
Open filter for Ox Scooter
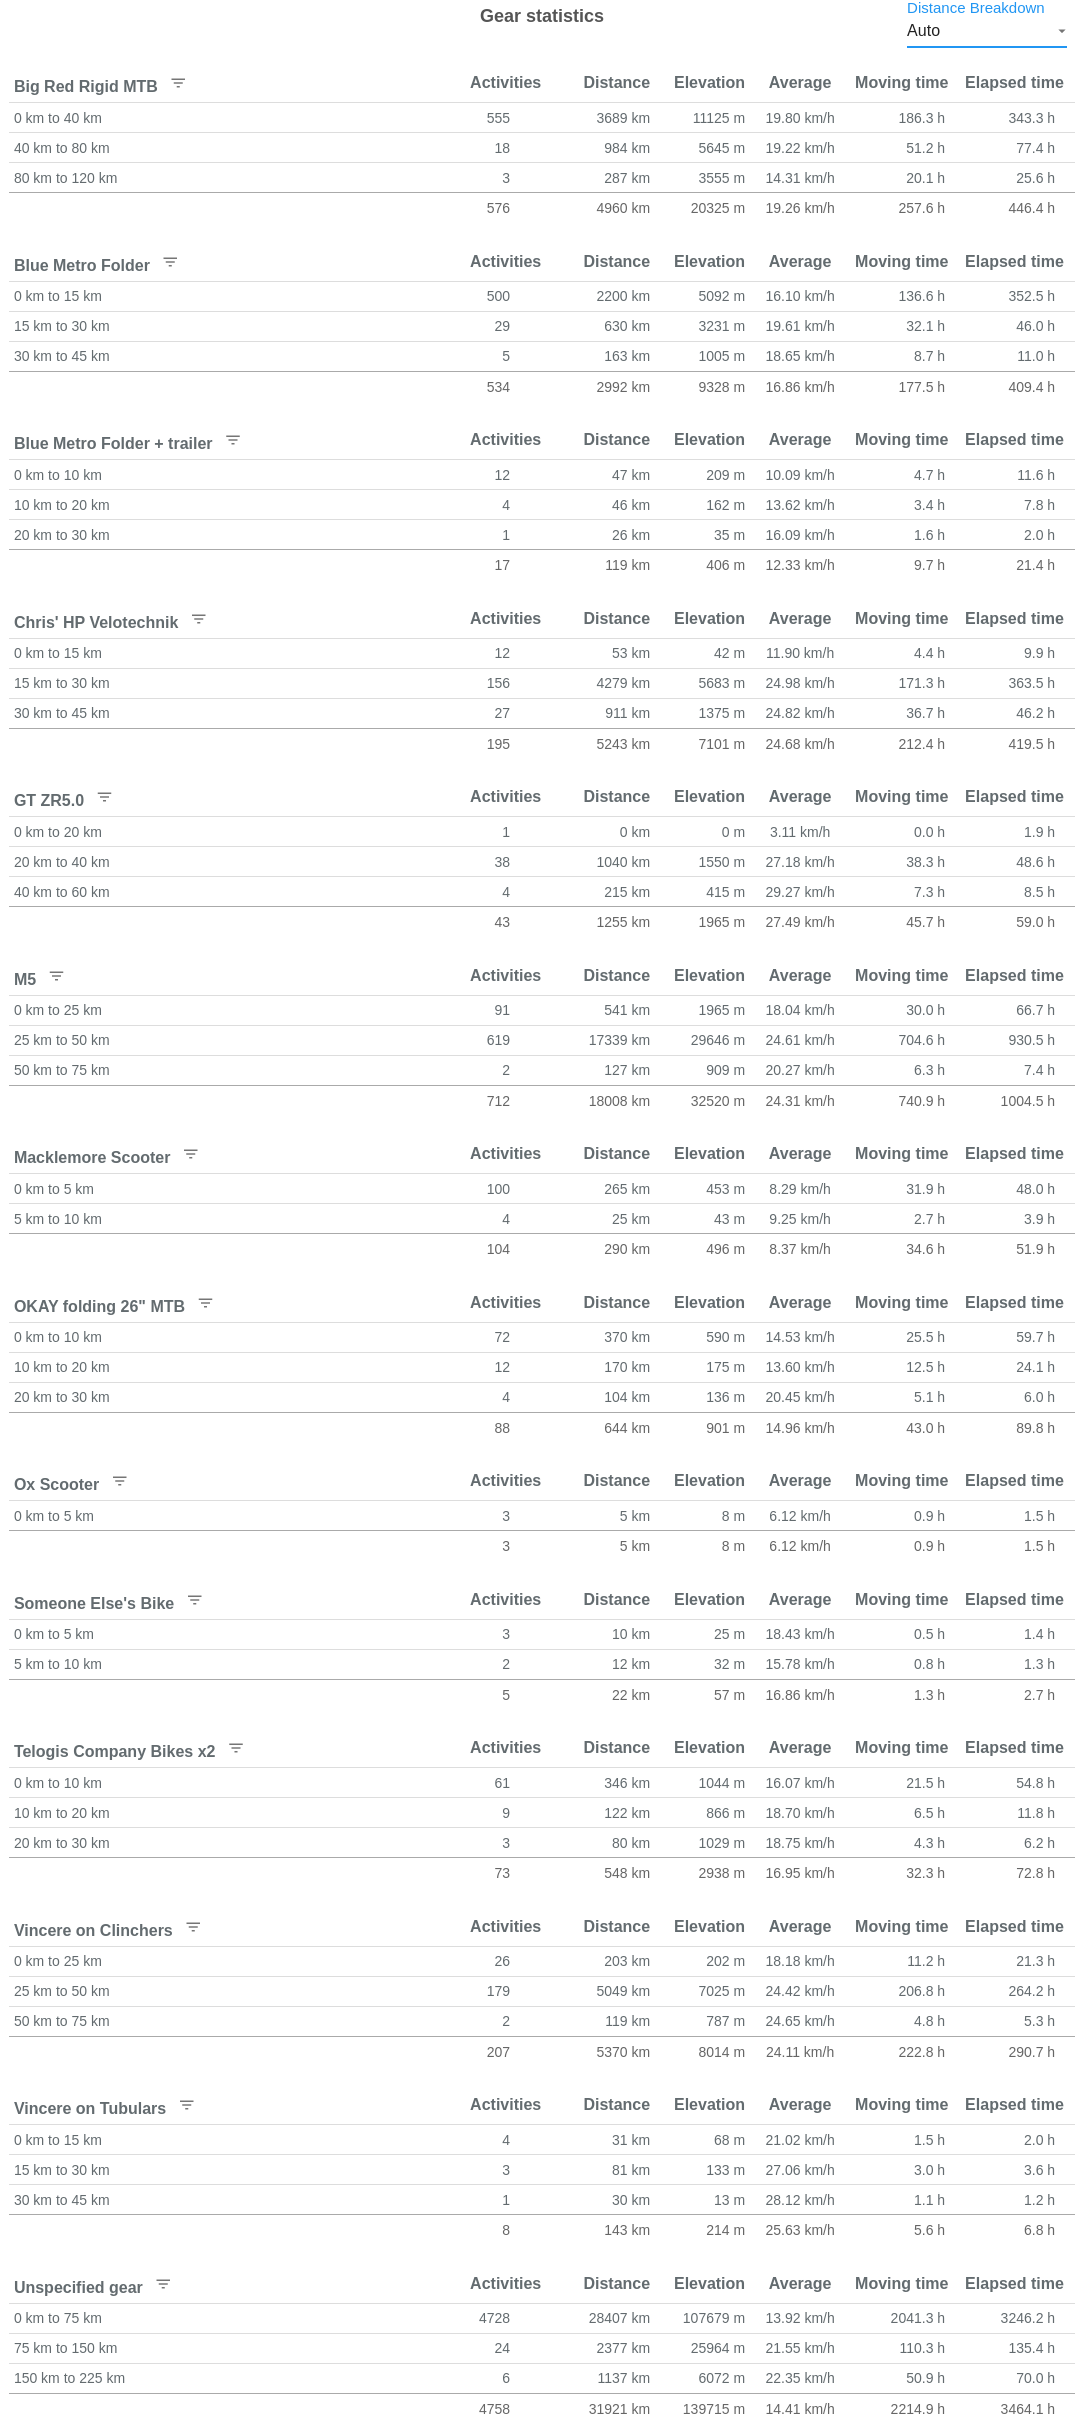(119, 1481)
